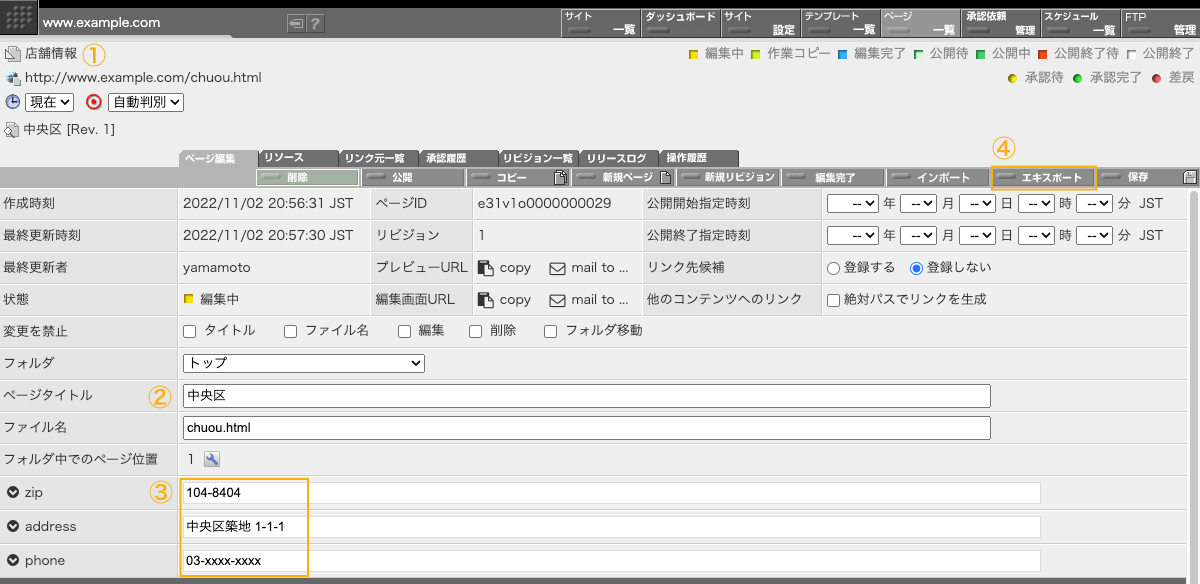Click the エクスポート button
1200x584 pixels.
[x=1043, y=178]
